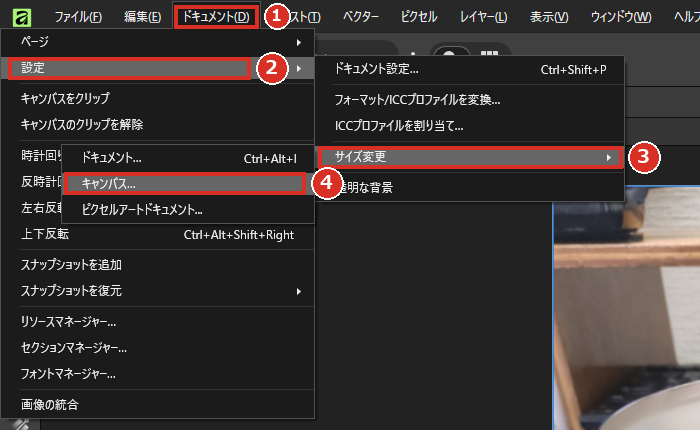The width and height of the screenshot is (700, 430).
Task: Open the ピクセル menu
Action: (x=419, y=17)
